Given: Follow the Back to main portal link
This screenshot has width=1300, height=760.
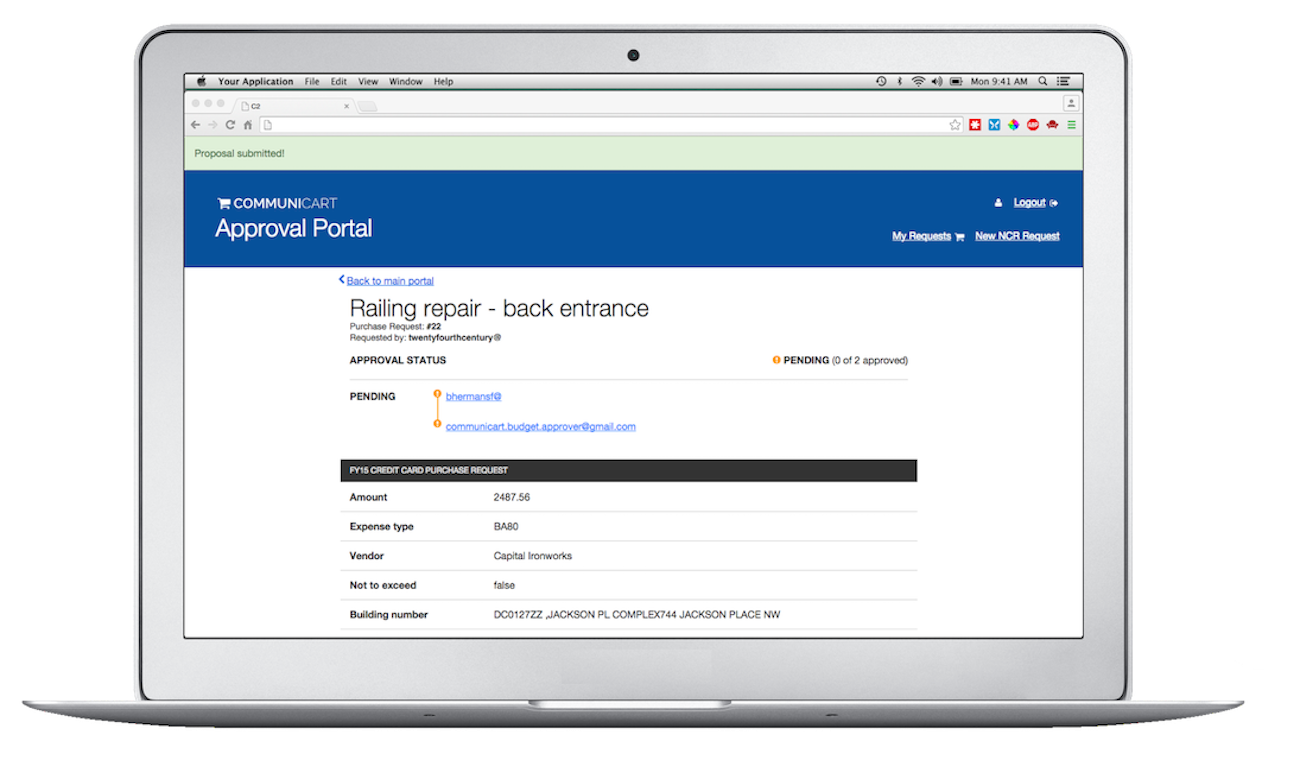Looking at the screenshot, I should (x=388, y=281).
